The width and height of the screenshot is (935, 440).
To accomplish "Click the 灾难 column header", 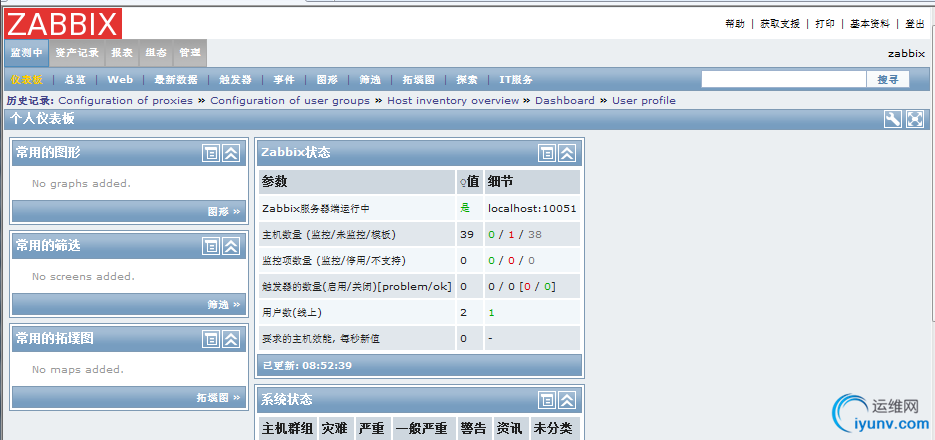I will click(x=336, y=429).
